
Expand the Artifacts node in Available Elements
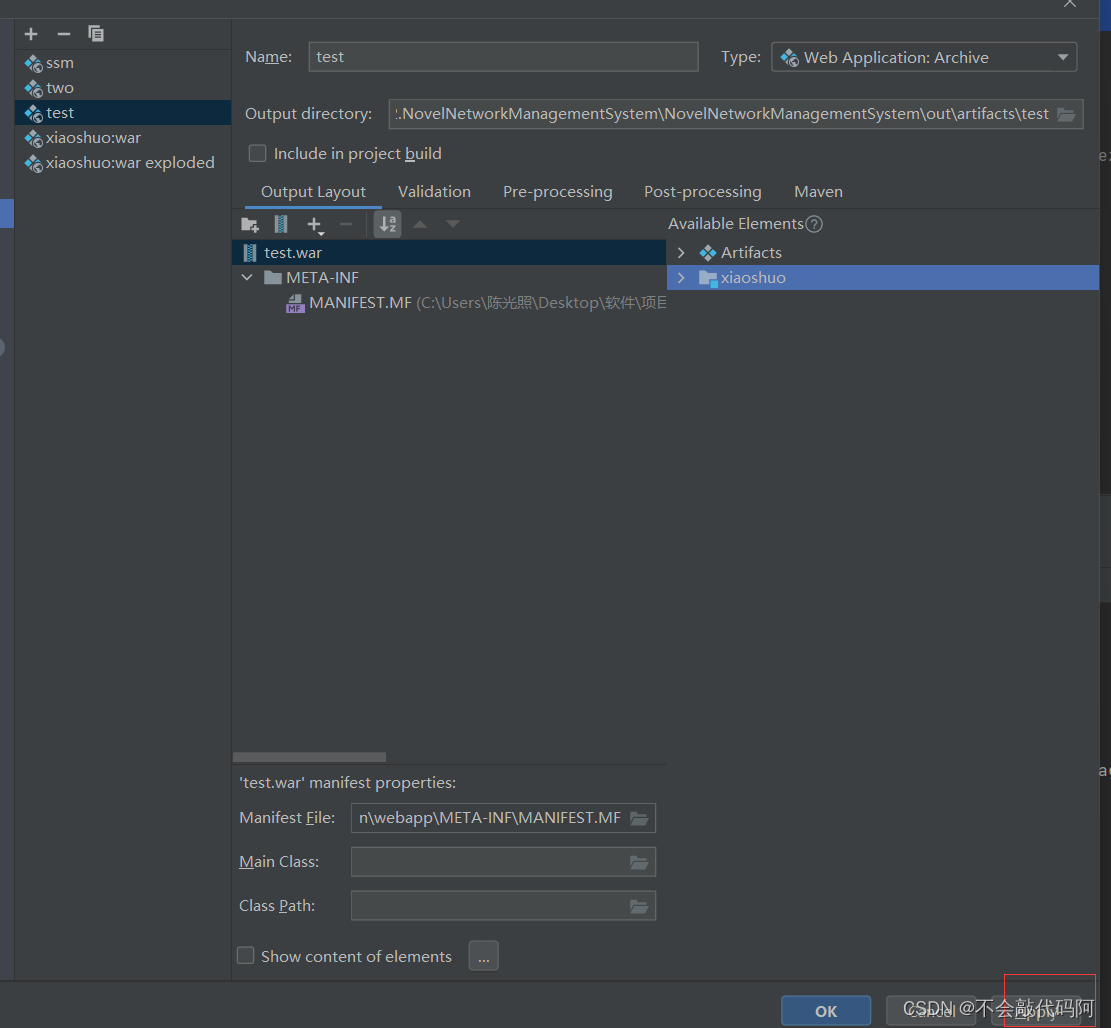coord(681,253)
